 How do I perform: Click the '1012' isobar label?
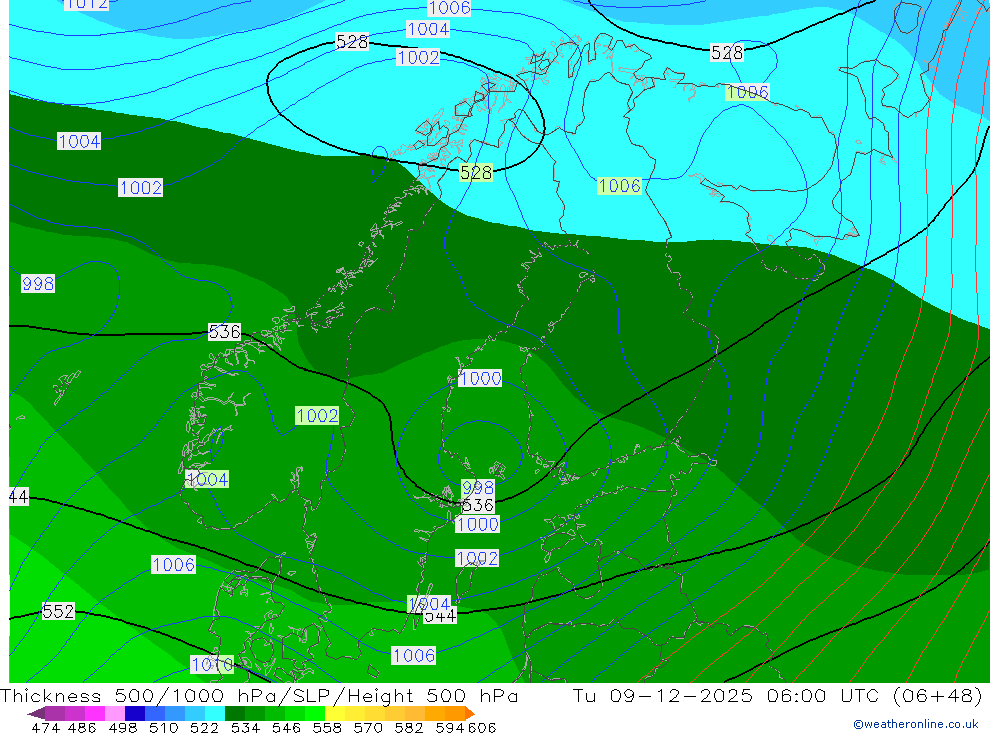86,4
